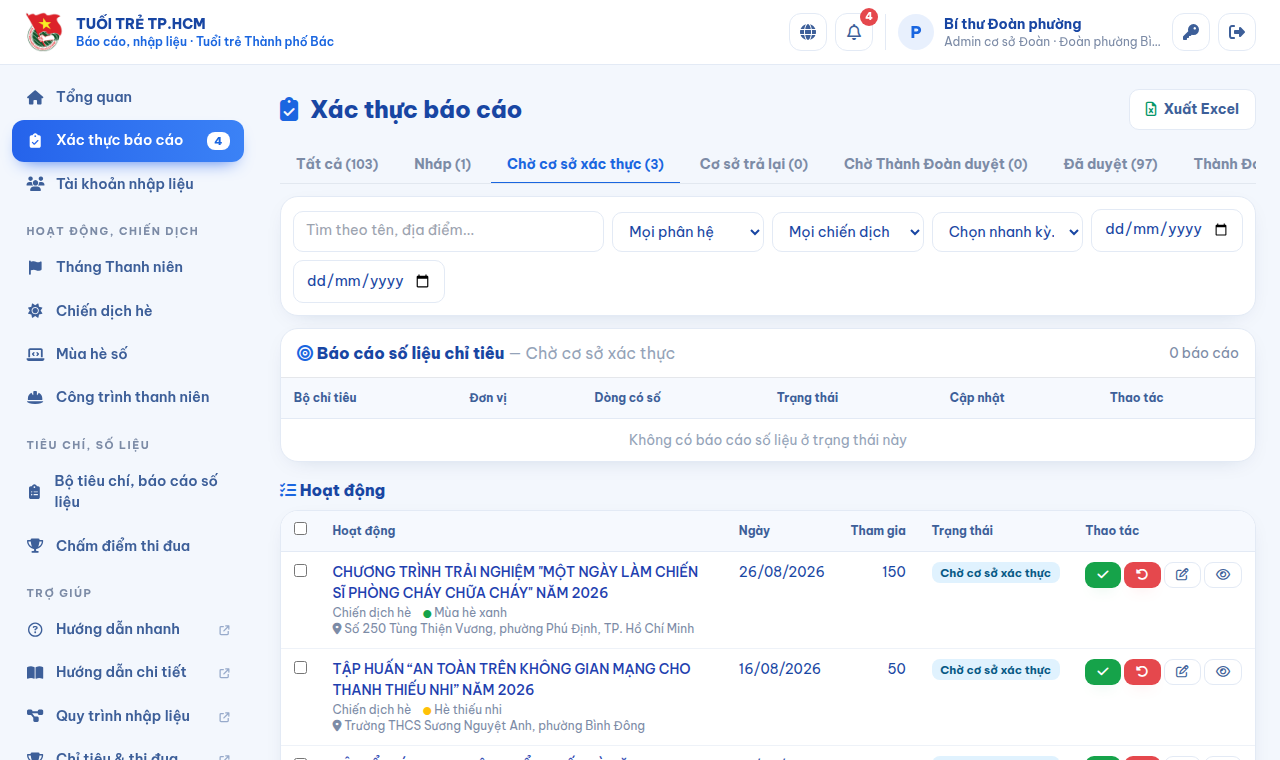Open external link icon for Quy trình nhập liệu
Screen dimensions: 1280x760
[224, 717]
